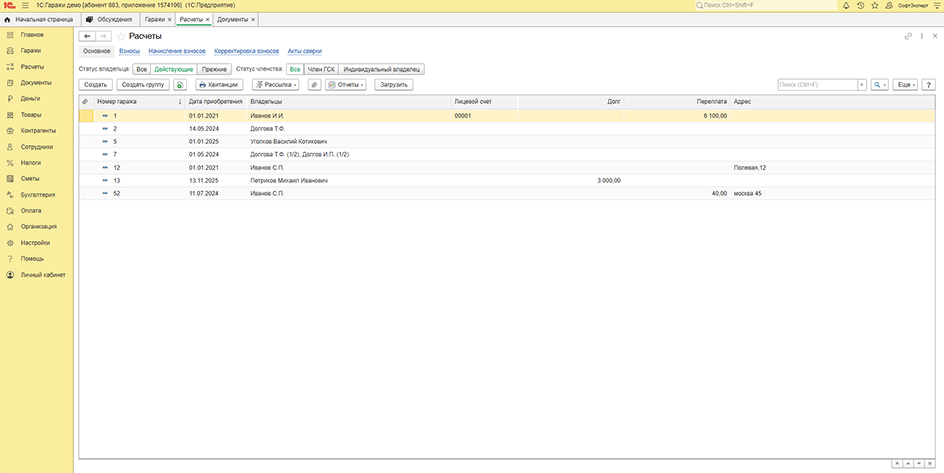Select Индивидуальный владелец membership filter

click(382, 69)
